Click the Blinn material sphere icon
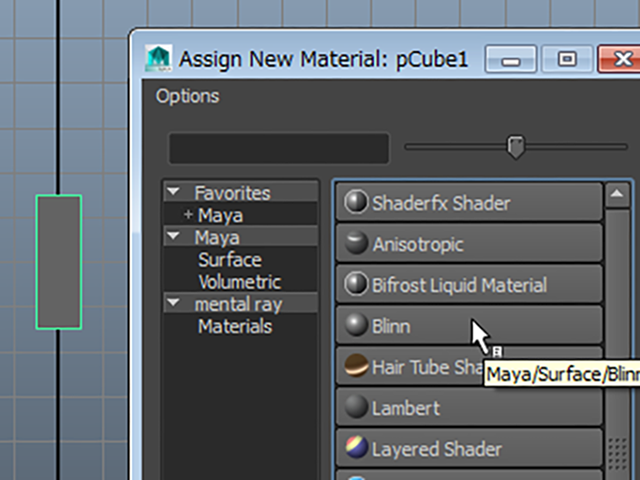The image size is (640, 480). [356, 325]
